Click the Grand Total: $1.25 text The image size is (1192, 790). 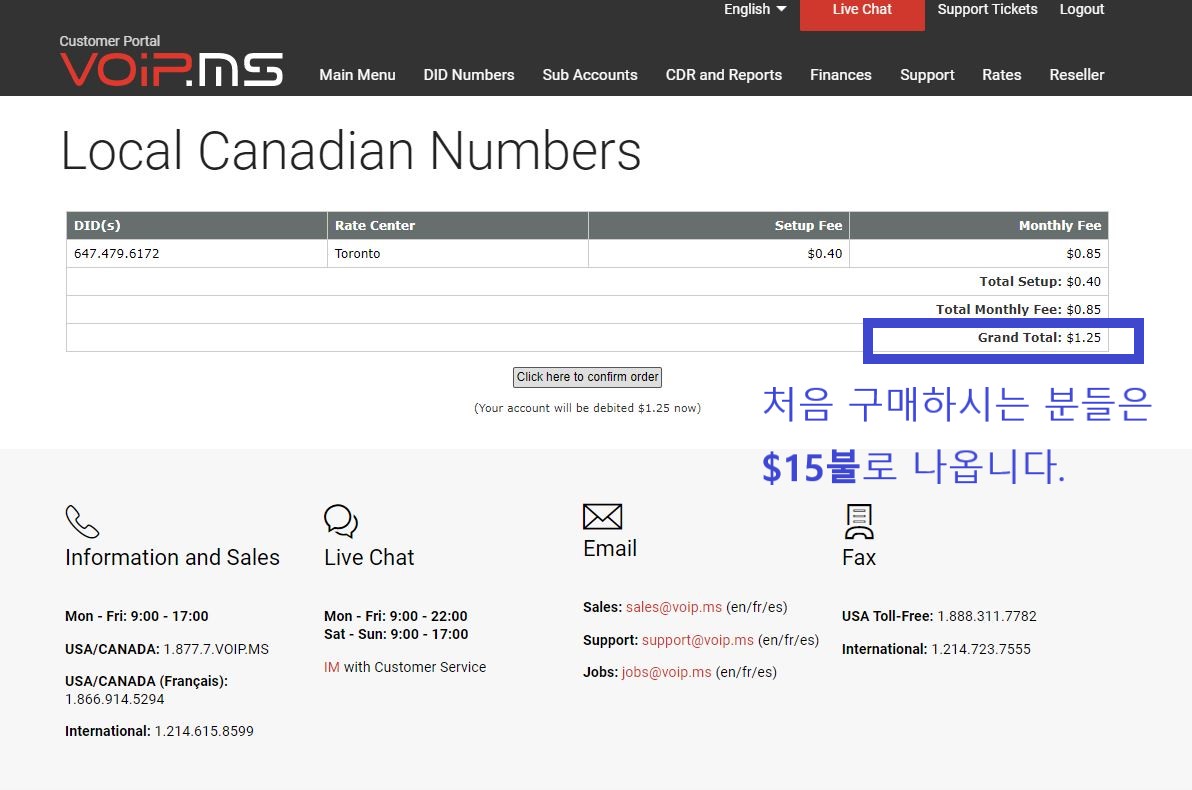(x=1039, y=338)
